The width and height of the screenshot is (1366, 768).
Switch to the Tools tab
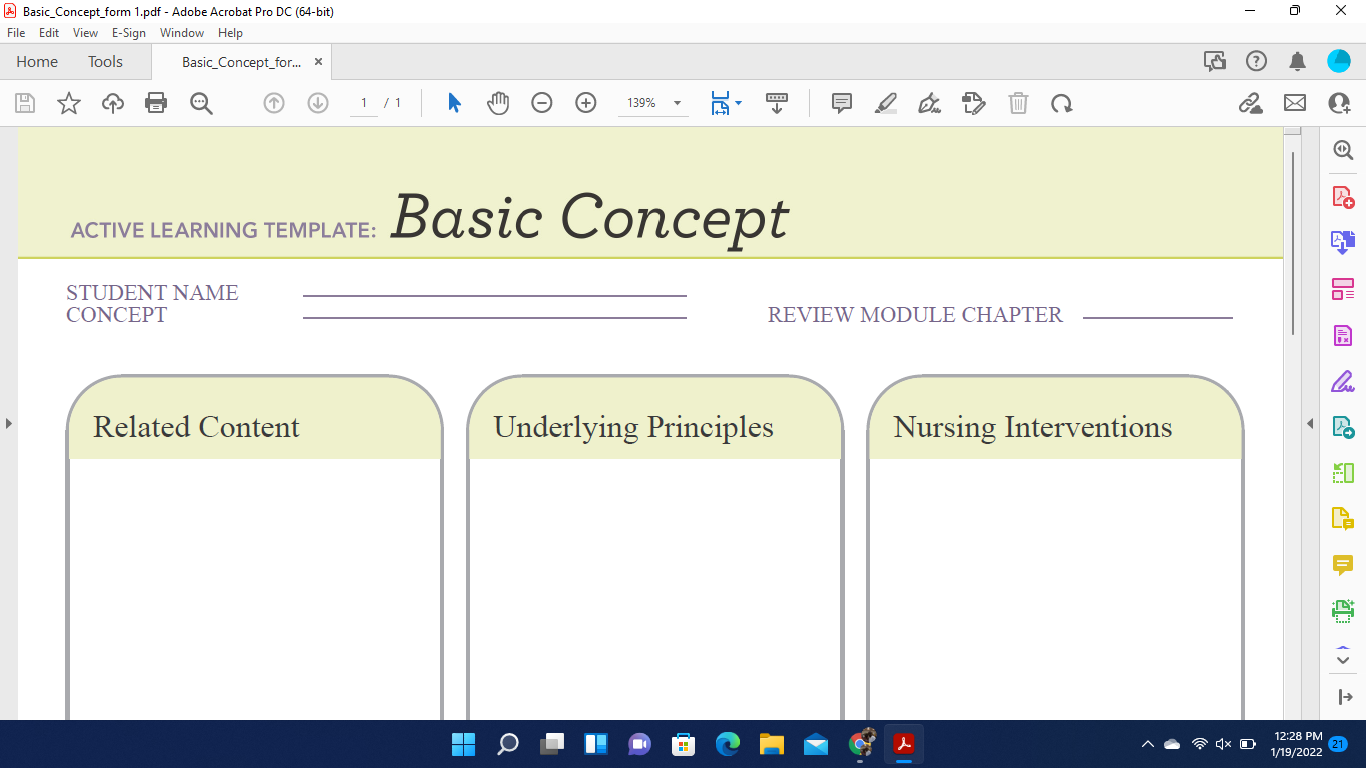[105, 61]
